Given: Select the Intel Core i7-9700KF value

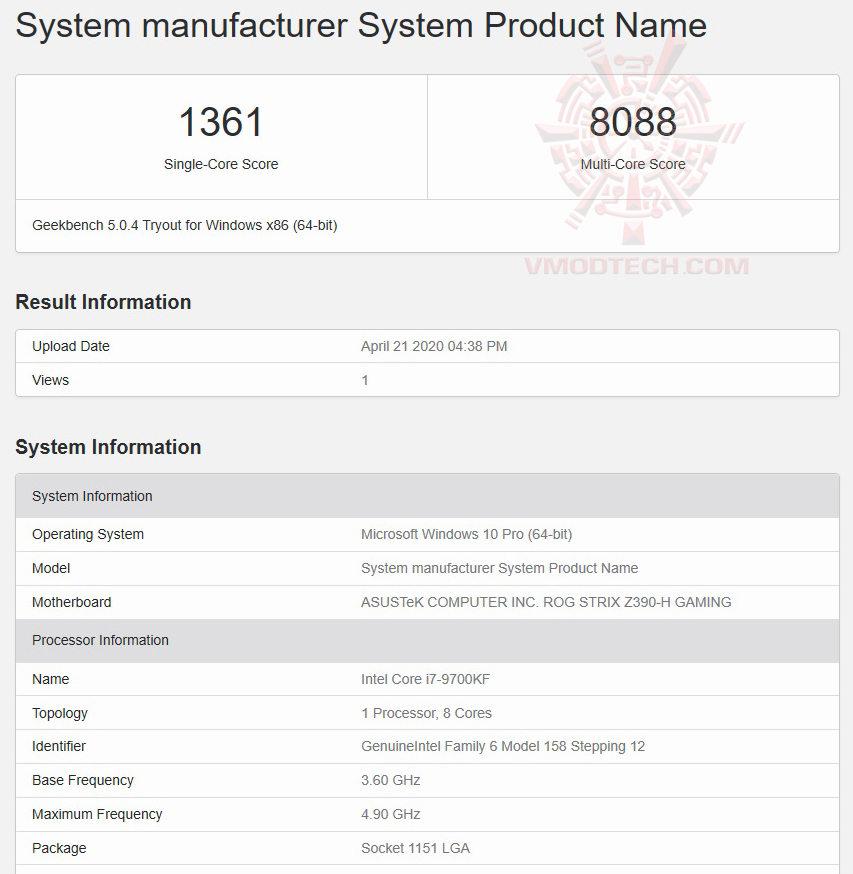Looking at the screenshot, I should 425,679.
